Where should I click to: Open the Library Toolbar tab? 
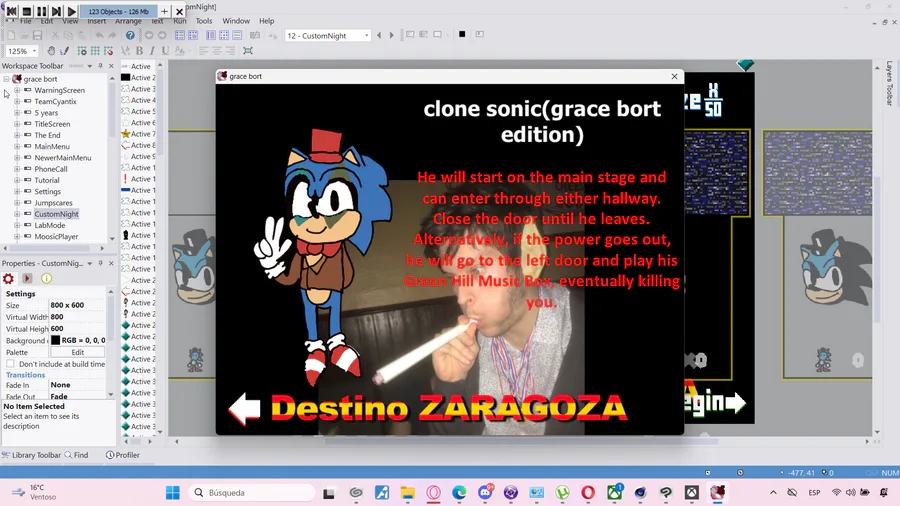point(31,455)
